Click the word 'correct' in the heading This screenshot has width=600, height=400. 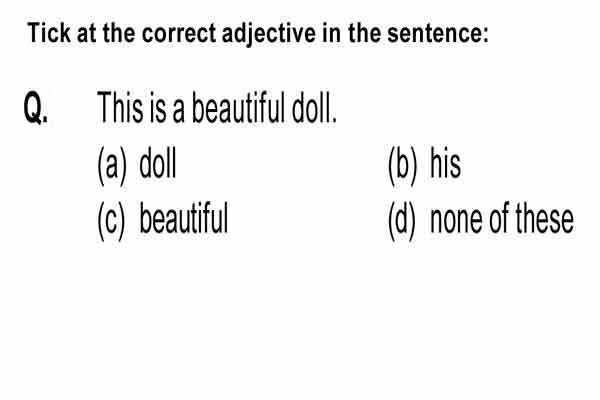coord(178,34)
